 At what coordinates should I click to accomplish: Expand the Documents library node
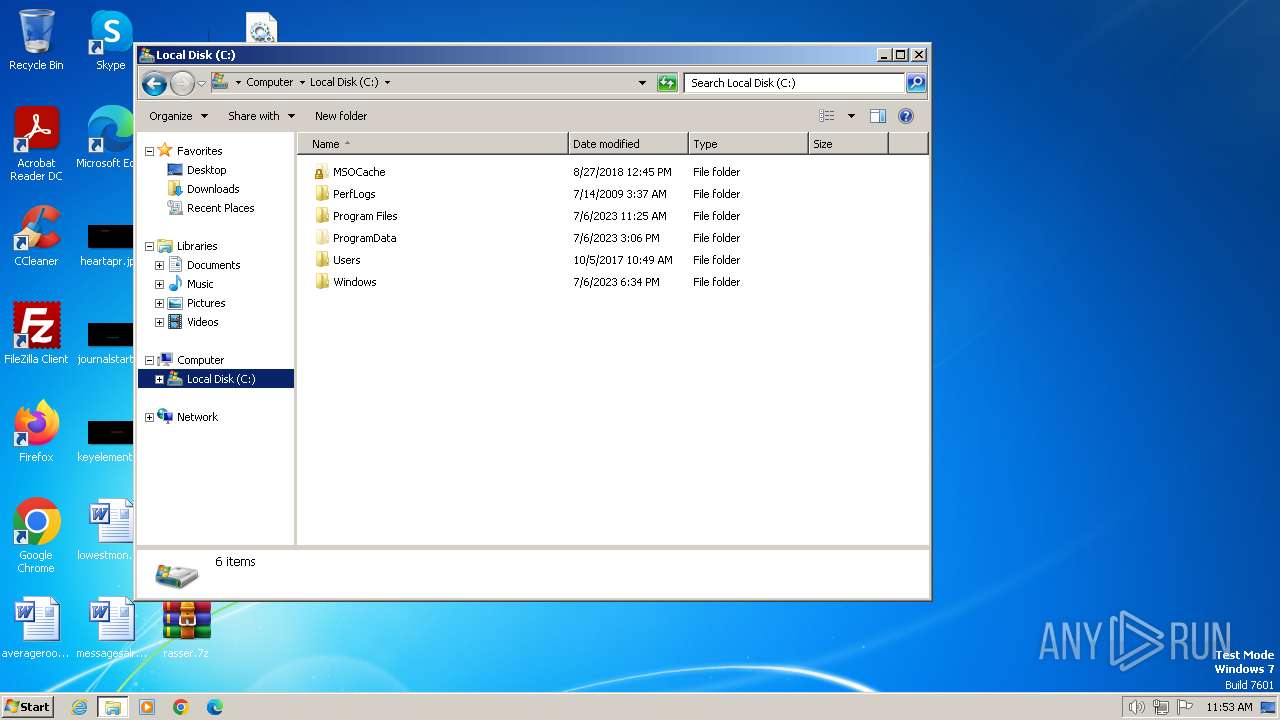point(159,265)
